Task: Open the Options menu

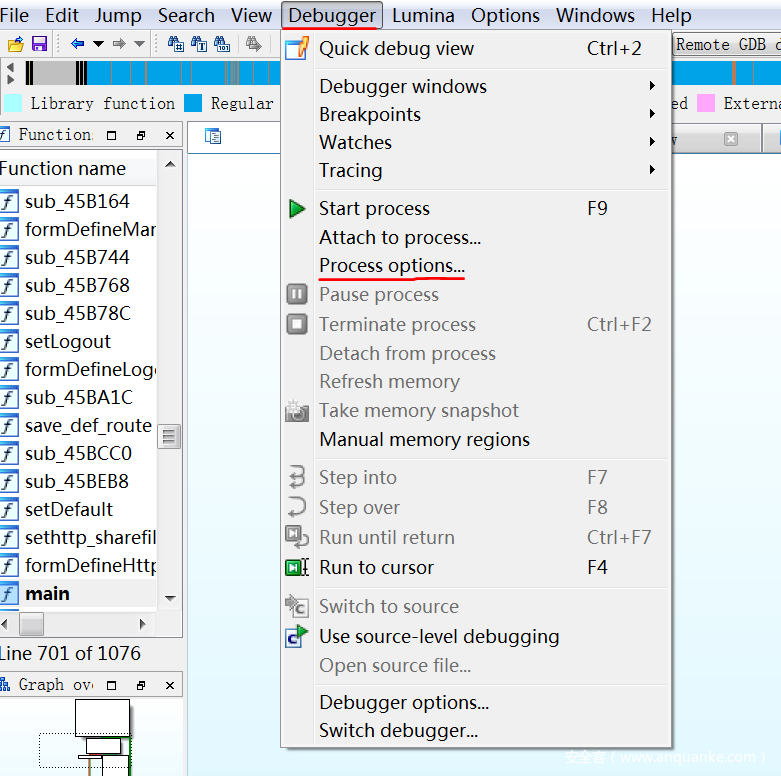Action: (x=505, y=15)
